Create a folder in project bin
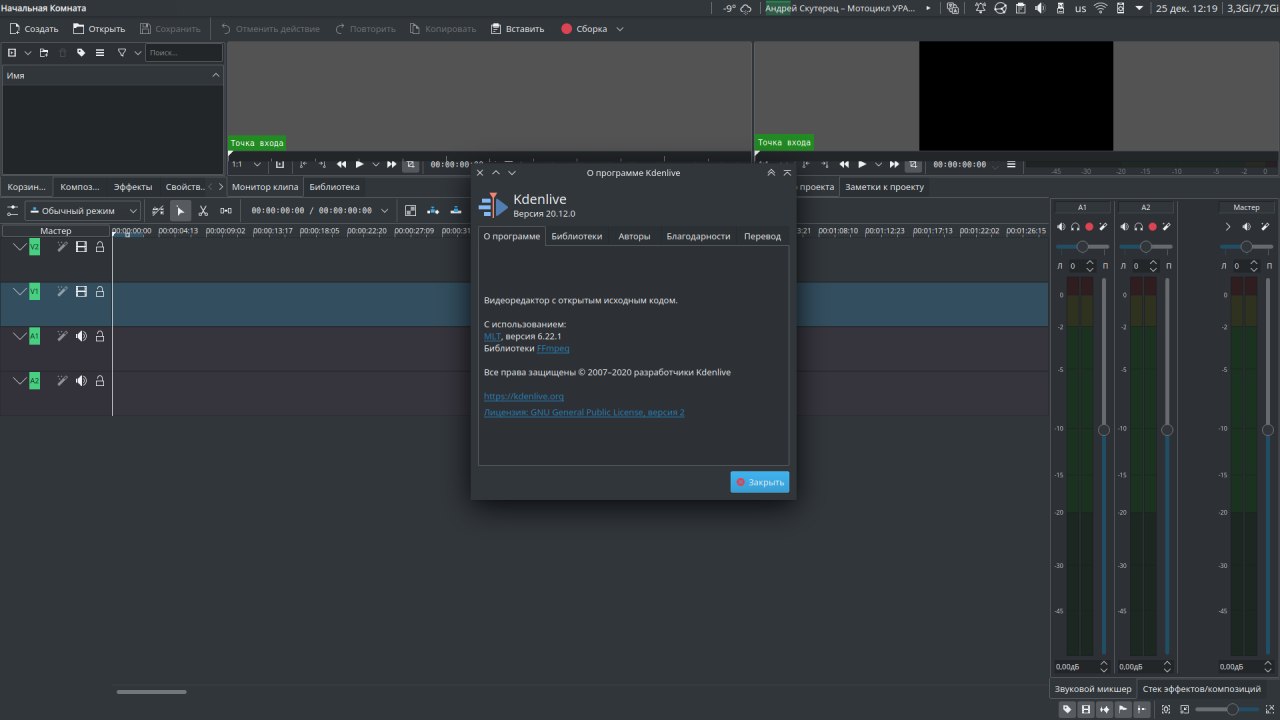The image size is (1280, 720). pos(44,52)
